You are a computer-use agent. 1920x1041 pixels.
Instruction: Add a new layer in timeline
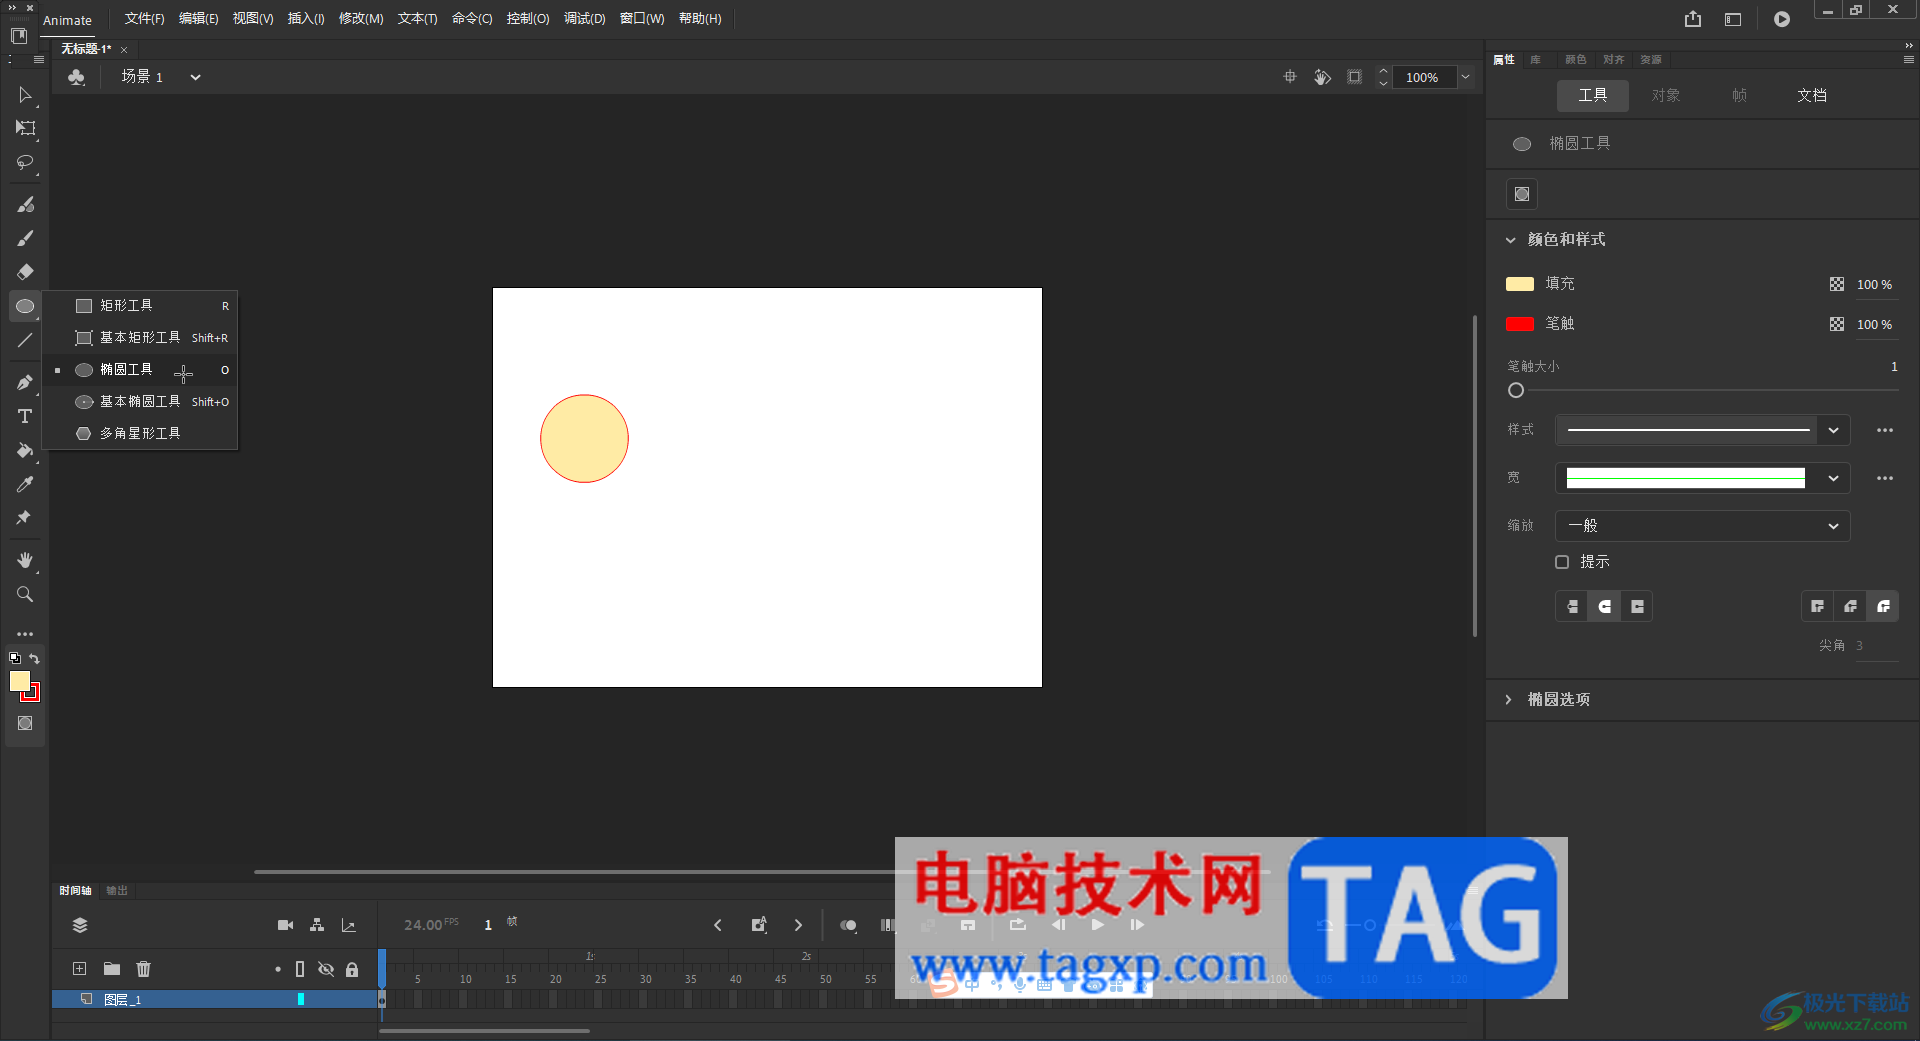(79, 968)
